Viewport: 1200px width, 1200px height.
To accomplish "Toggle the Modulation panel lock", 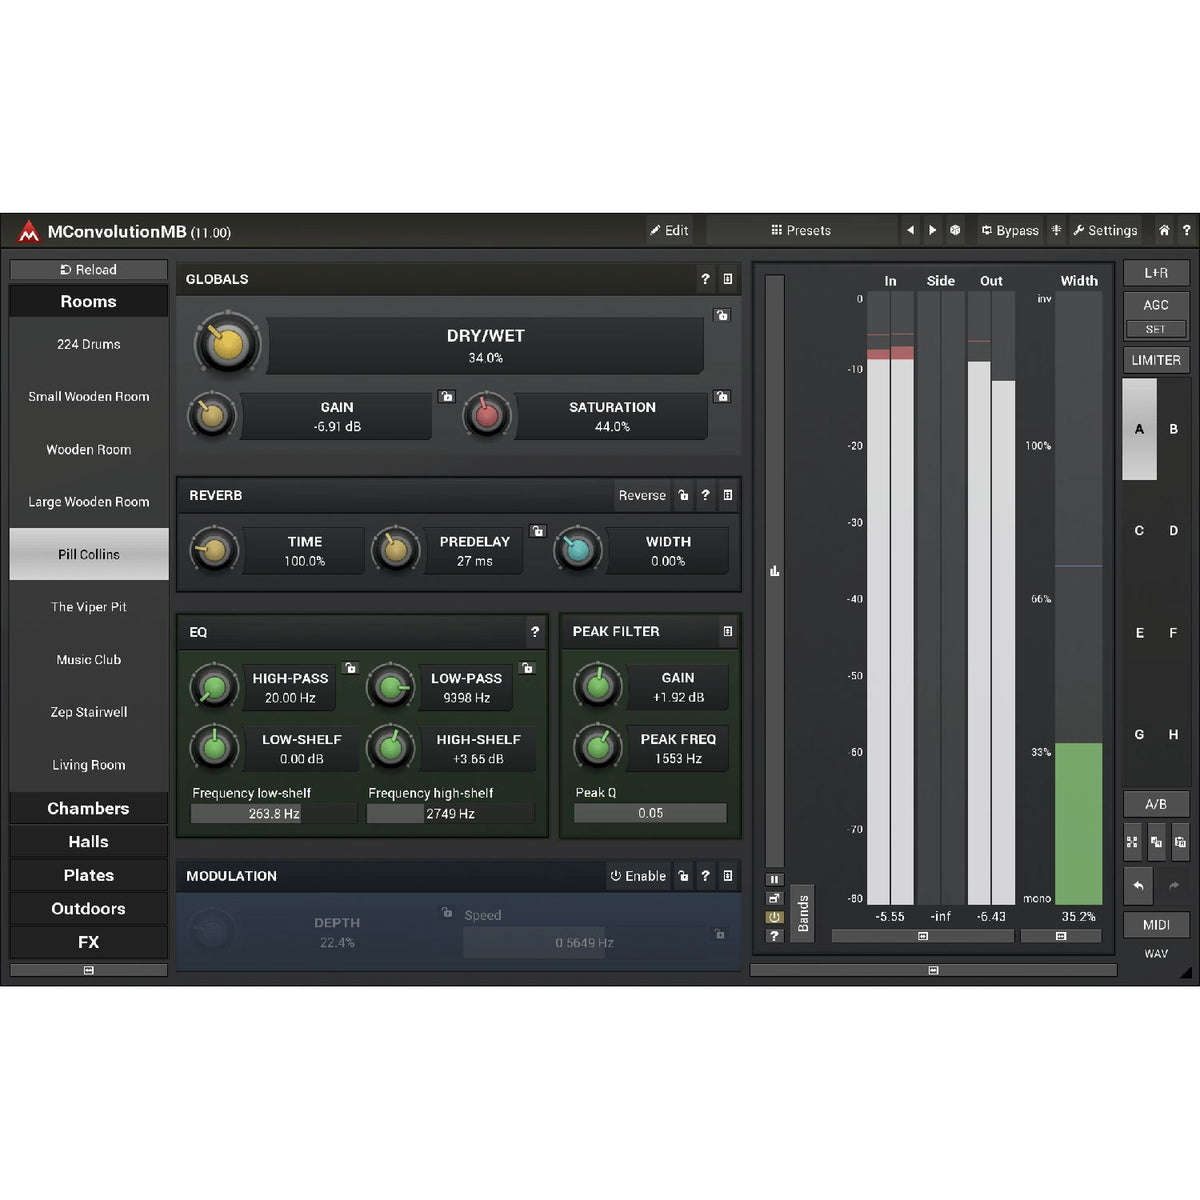I will point(684,876).
